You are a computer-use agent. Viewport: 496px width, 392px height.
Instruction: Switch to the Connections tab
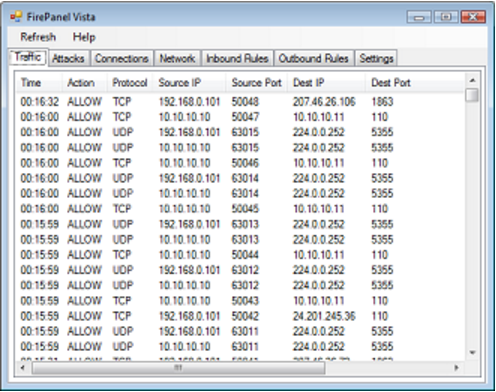(122, 59)
